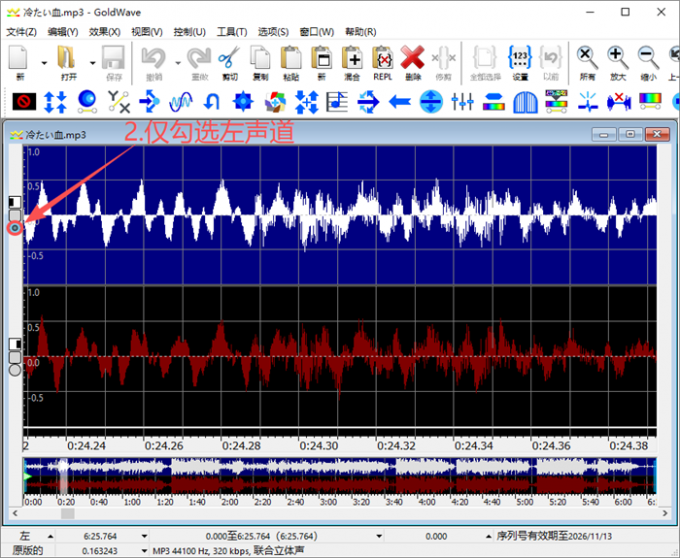Click the New file (新) toolbar icon
This screenshot has width=680, height=558.
tap(19, 58)
